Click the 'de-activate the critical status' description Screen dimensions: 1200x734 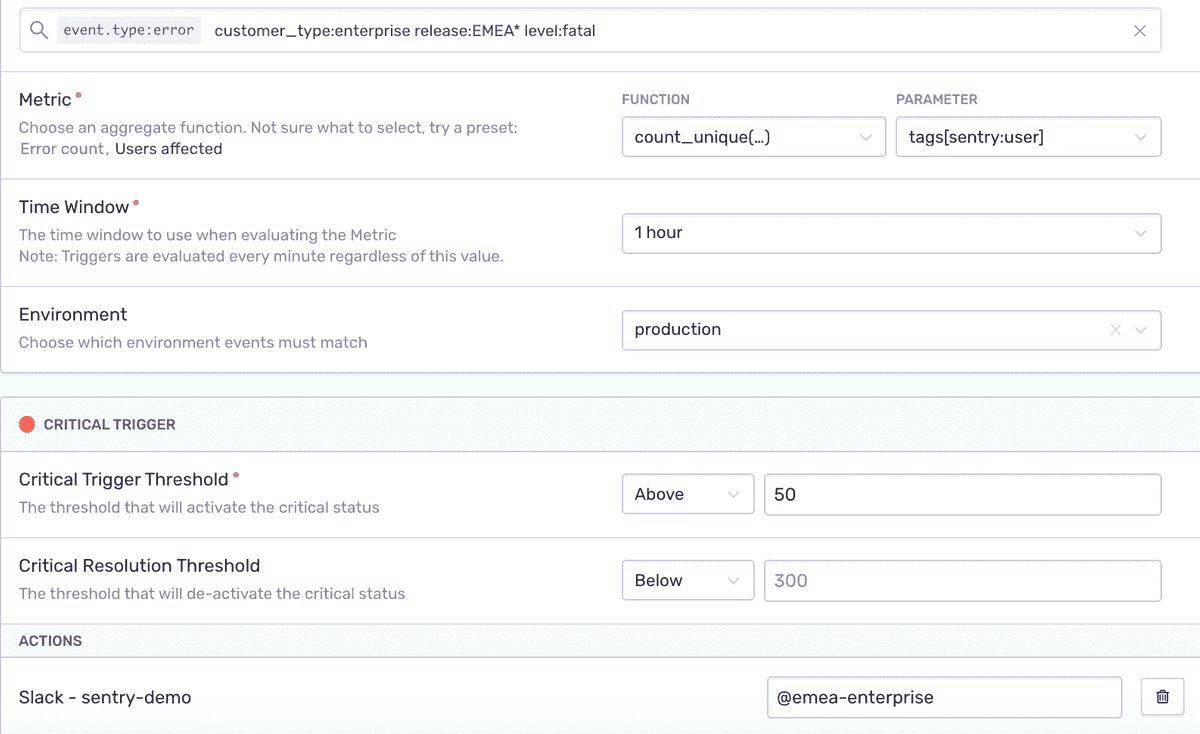tap(212, 593)
